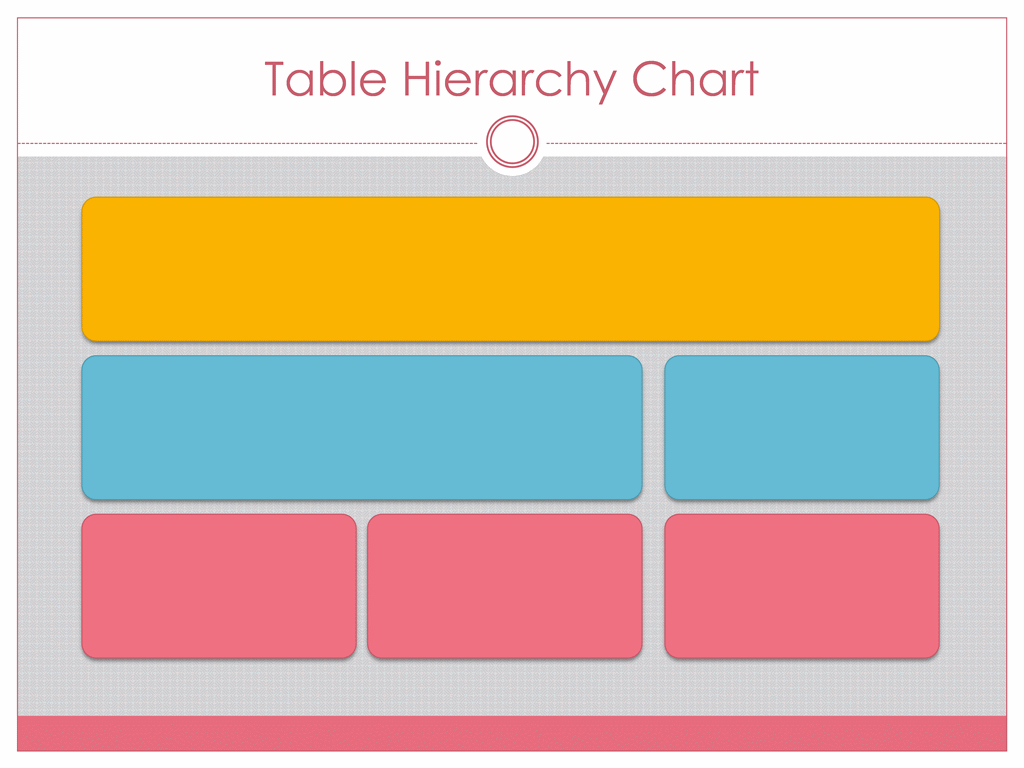Select the narrow blue box on the right

coord(802,428)
